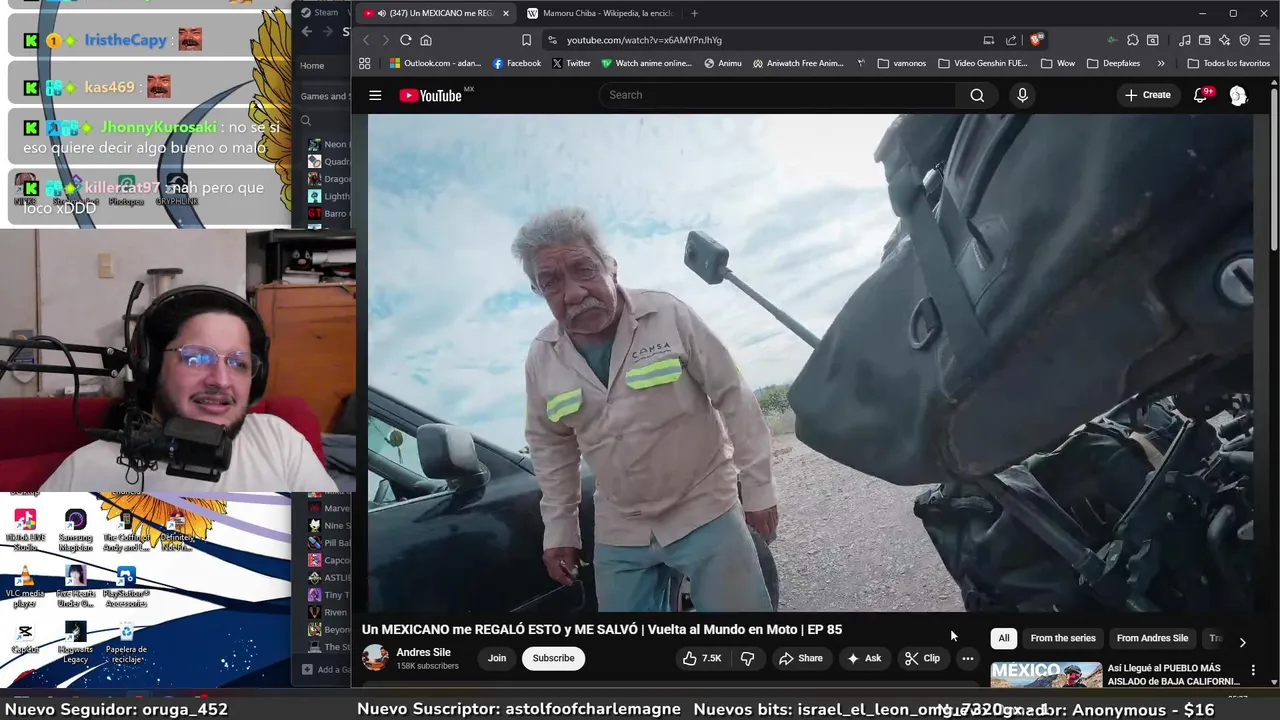Close the YouTube browser tab
The height and width of the screenshot is (720, 1280).
(x=506, y=13)
